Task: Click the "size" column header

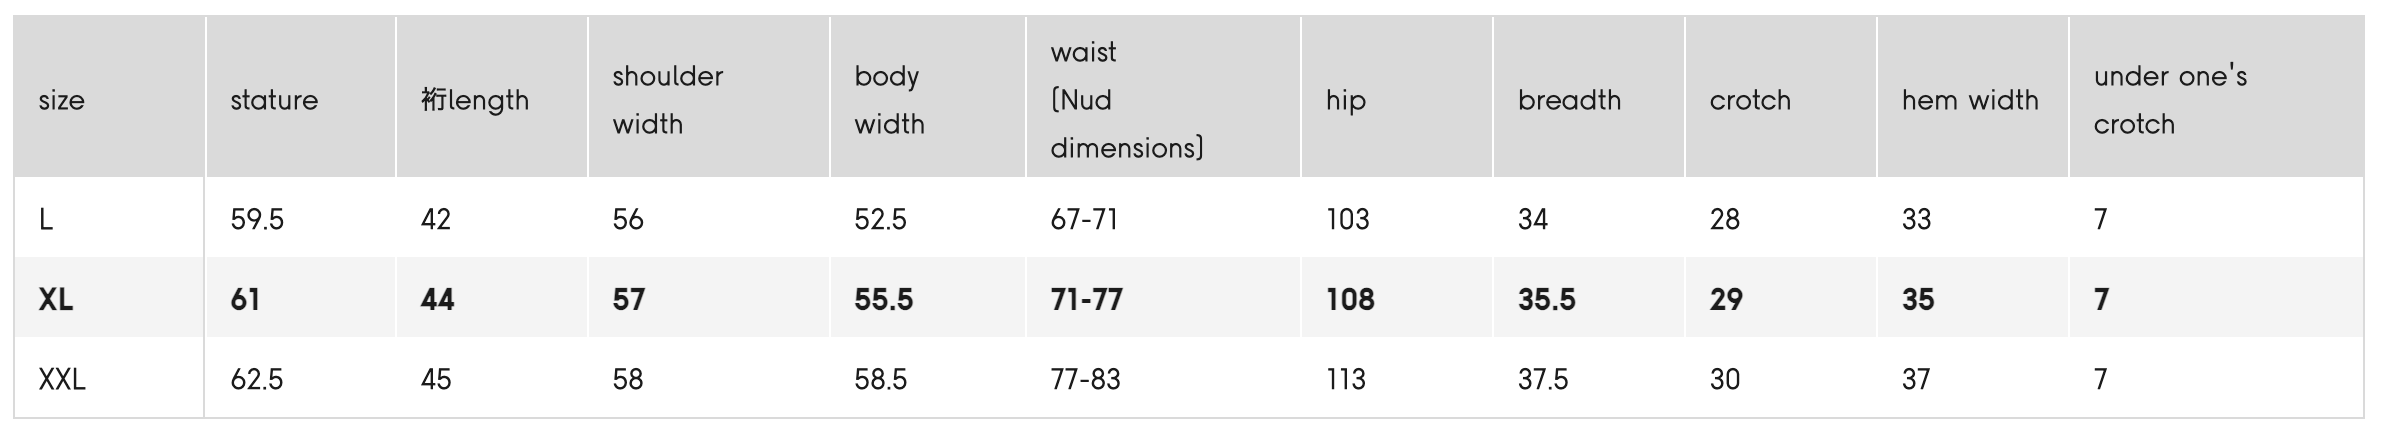Action: point(61,100)
